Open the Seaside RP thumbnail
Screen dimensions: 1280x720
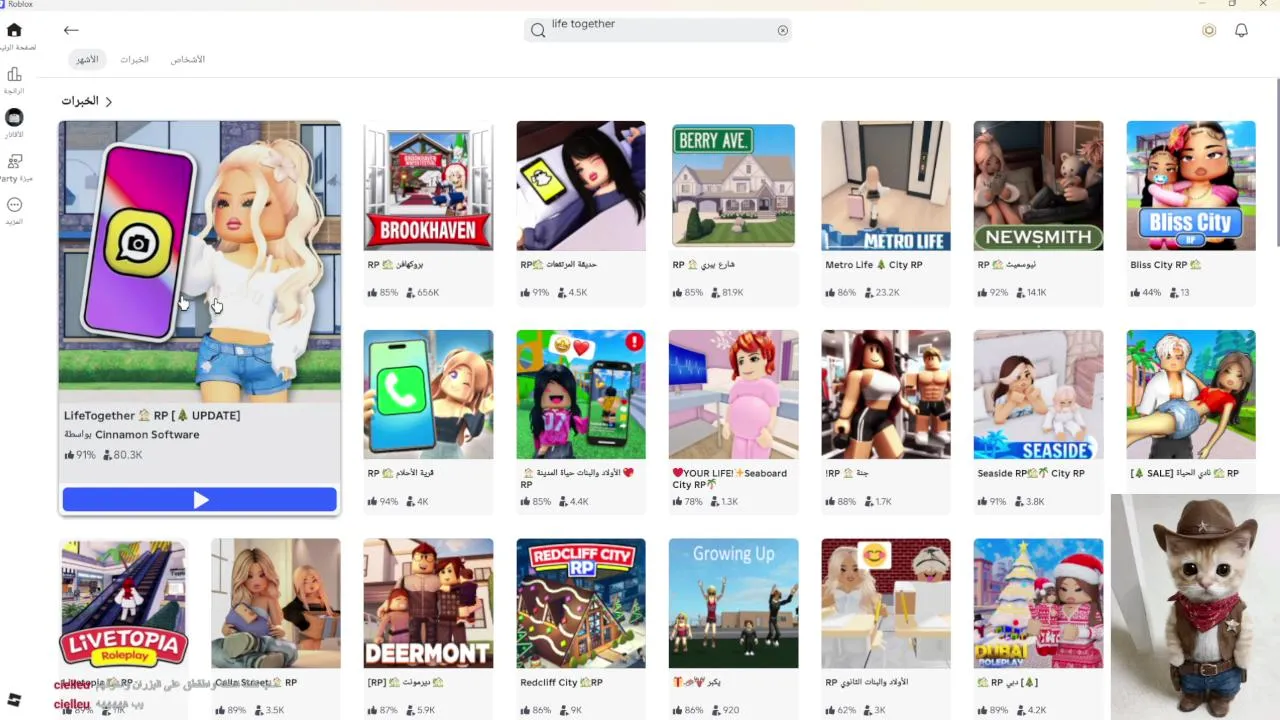[x=1039, y=395]
